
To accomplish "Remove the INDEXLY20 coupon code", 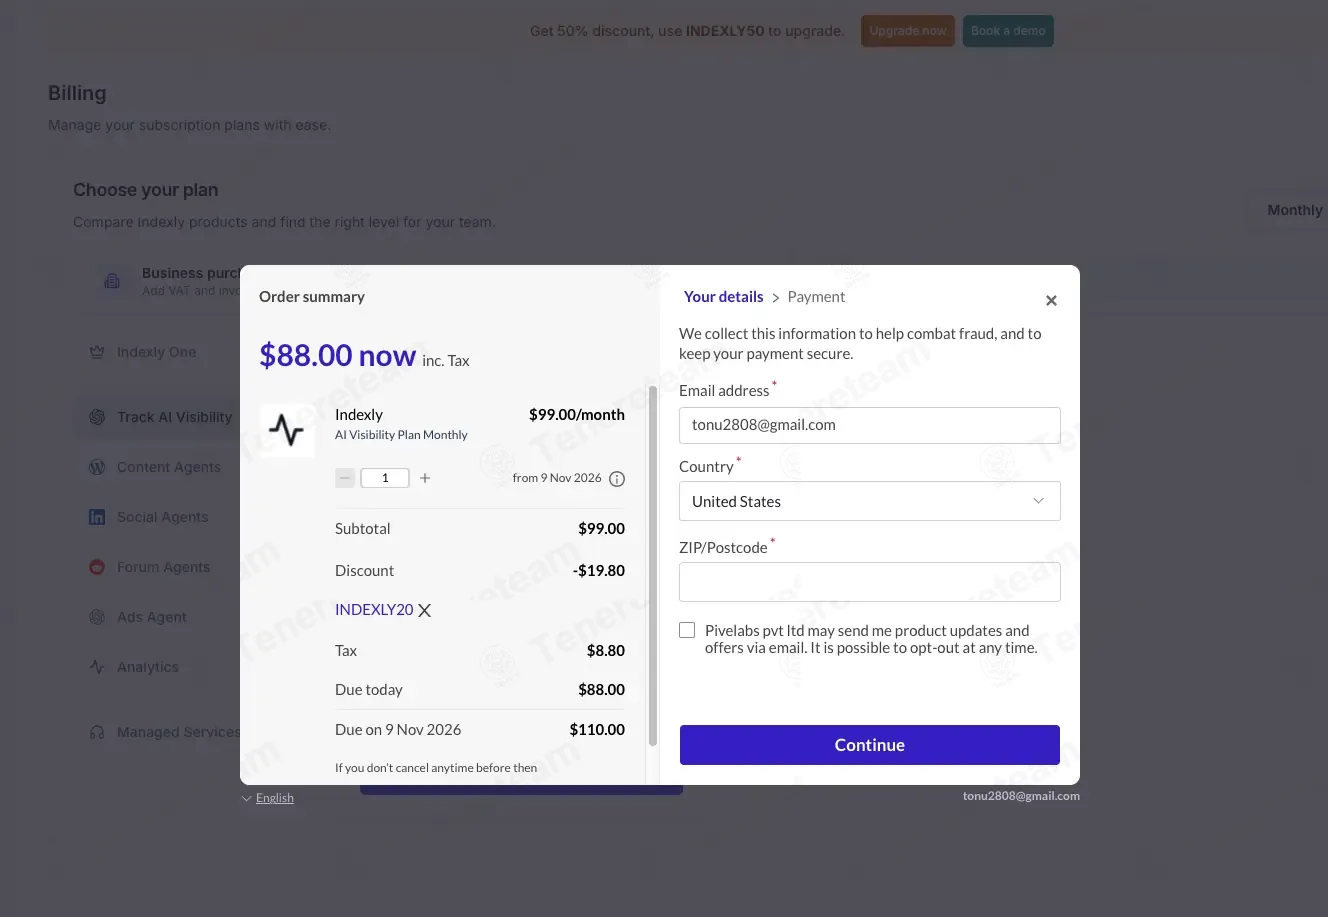I will [x=425, y=610].
